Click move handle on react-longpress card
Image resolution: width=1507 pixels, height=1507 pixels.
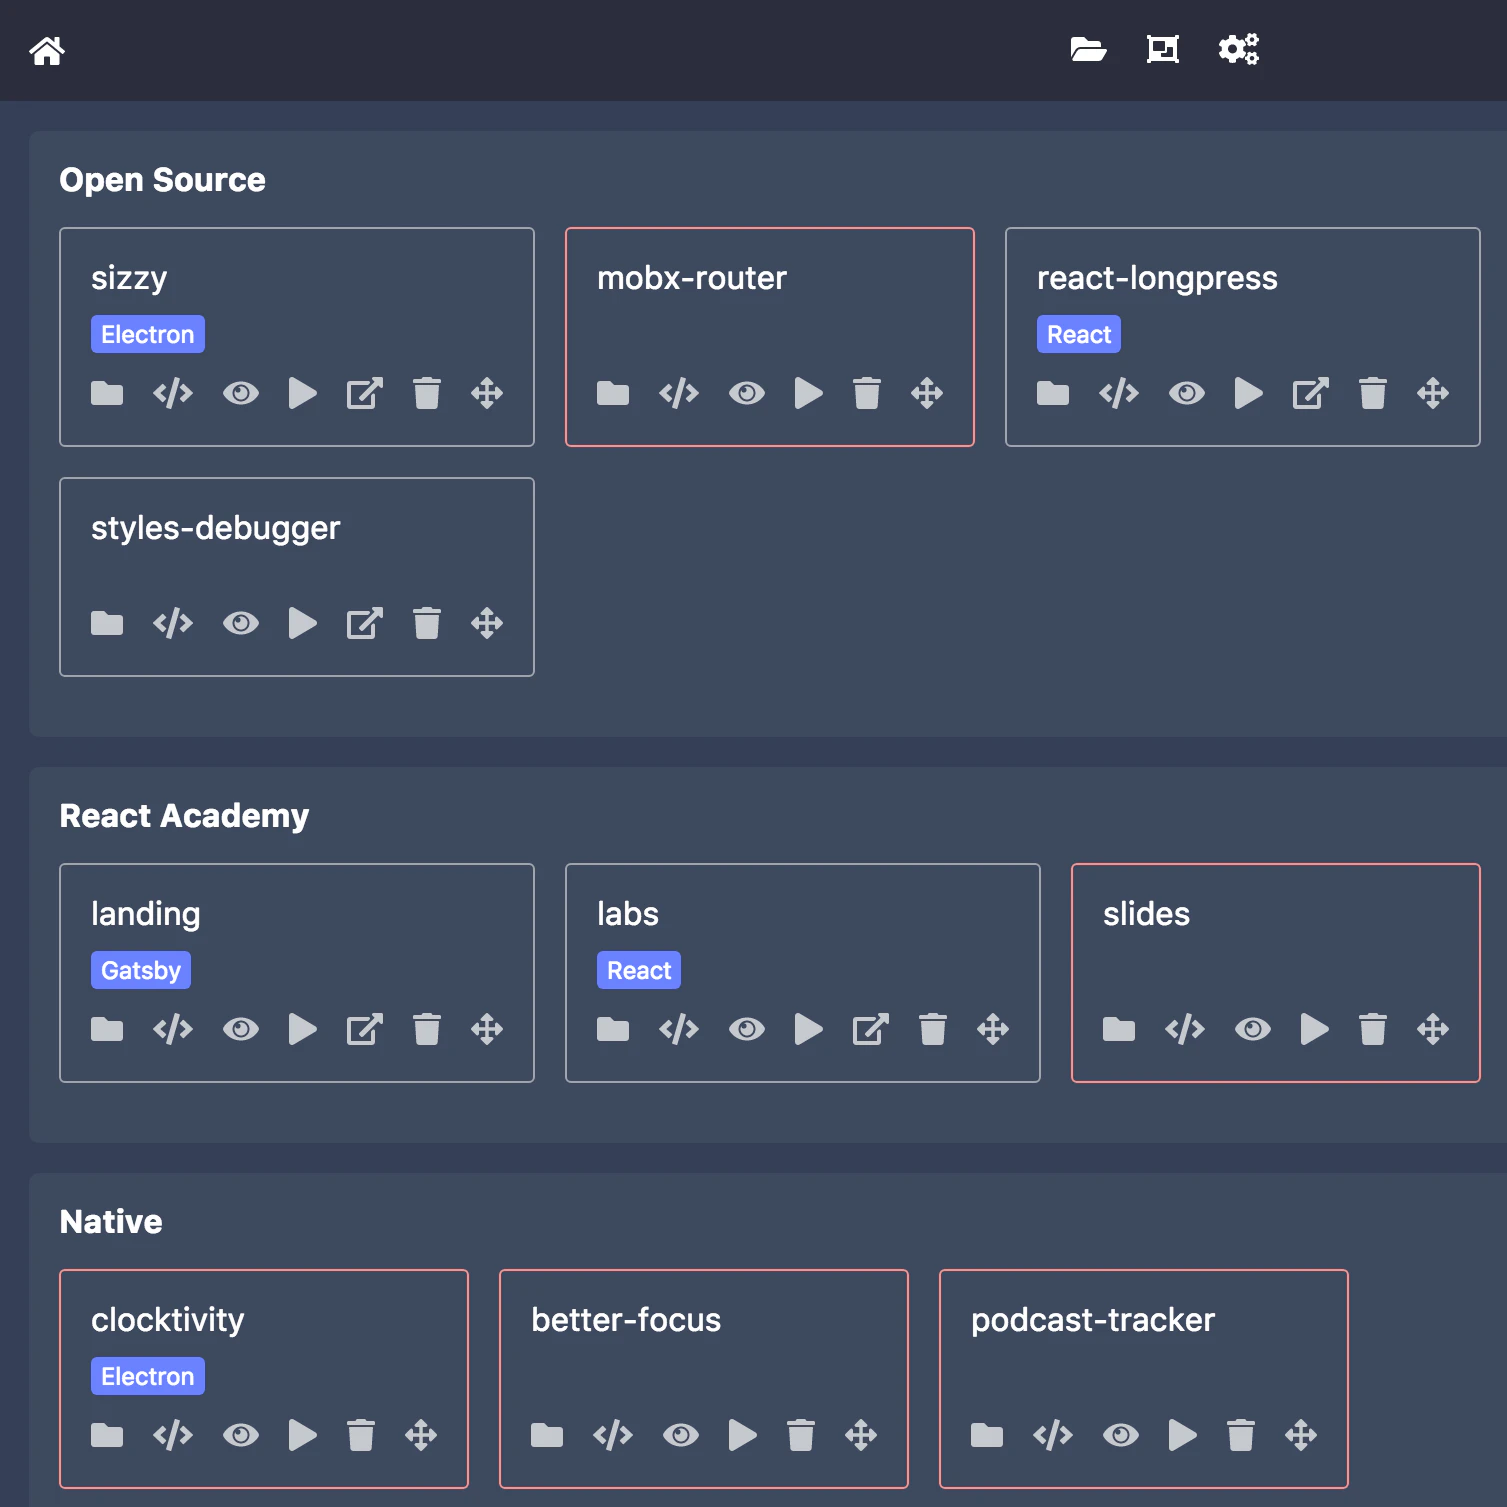[x=1433, y=393]
